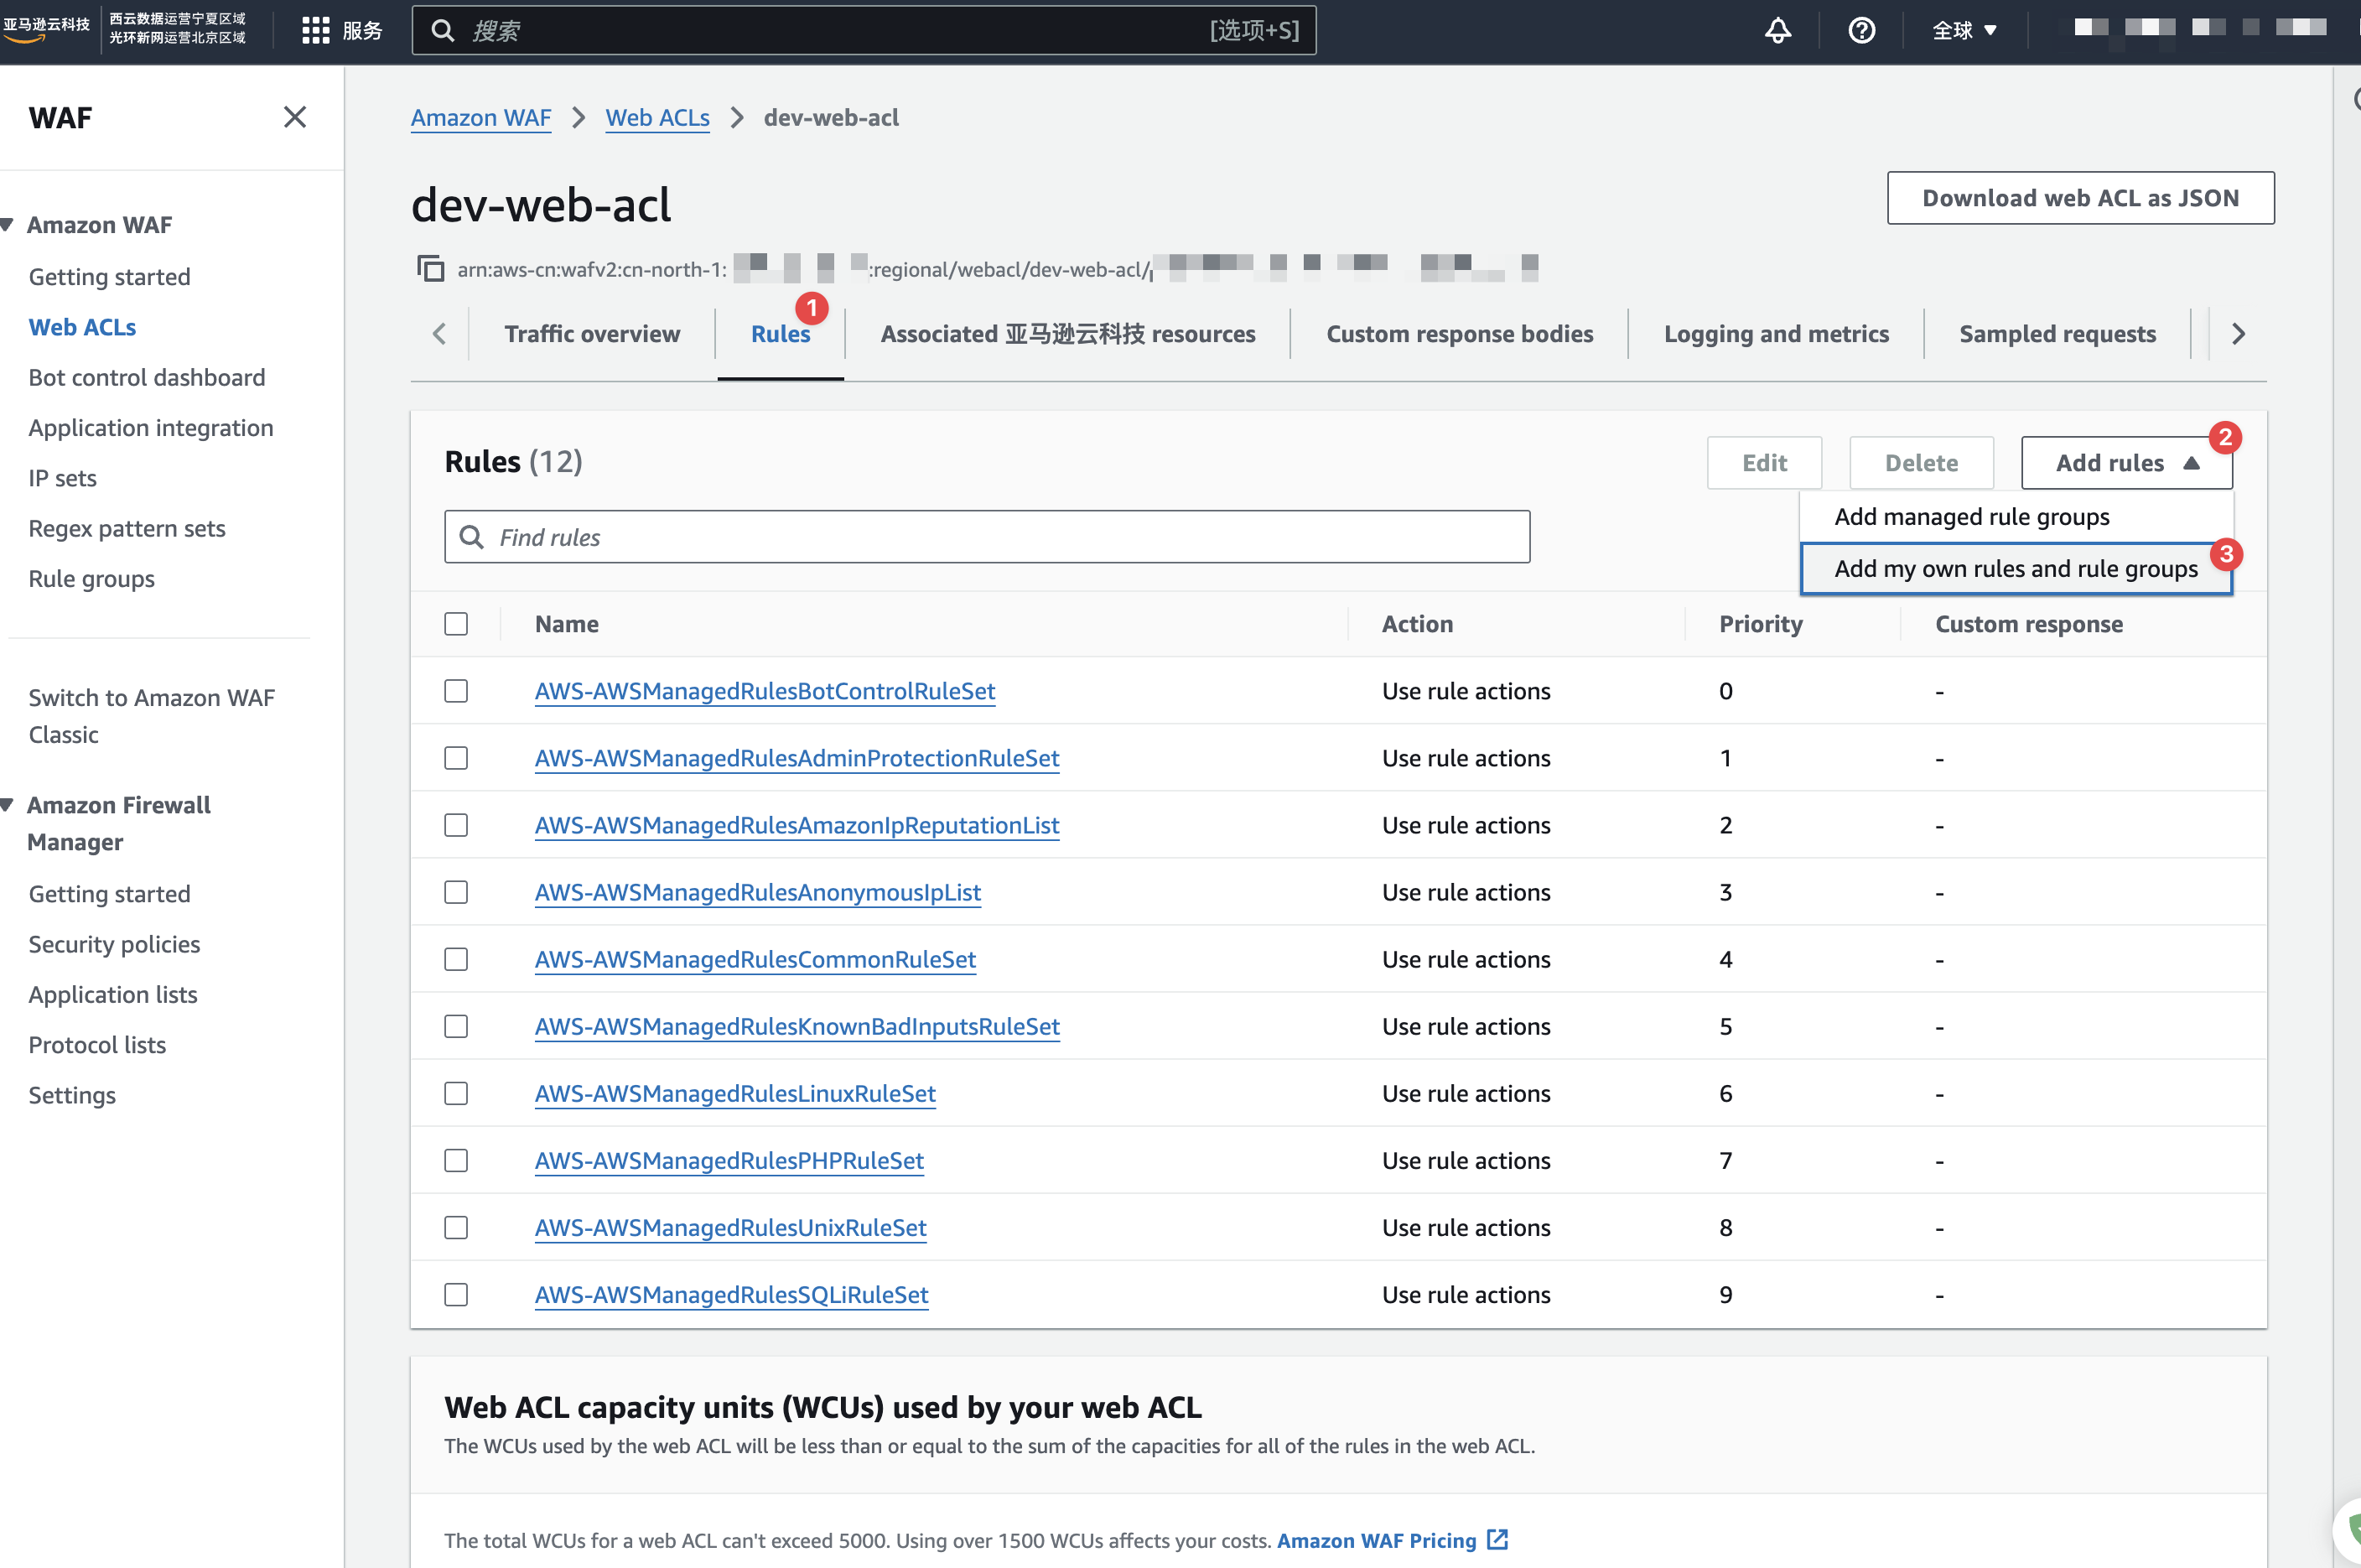This screenshot has height=1568, width=2361.
Task: Open the AWS-AWSManagedRulesCommonRuleSet rule link
Action: tap(755, 959)
